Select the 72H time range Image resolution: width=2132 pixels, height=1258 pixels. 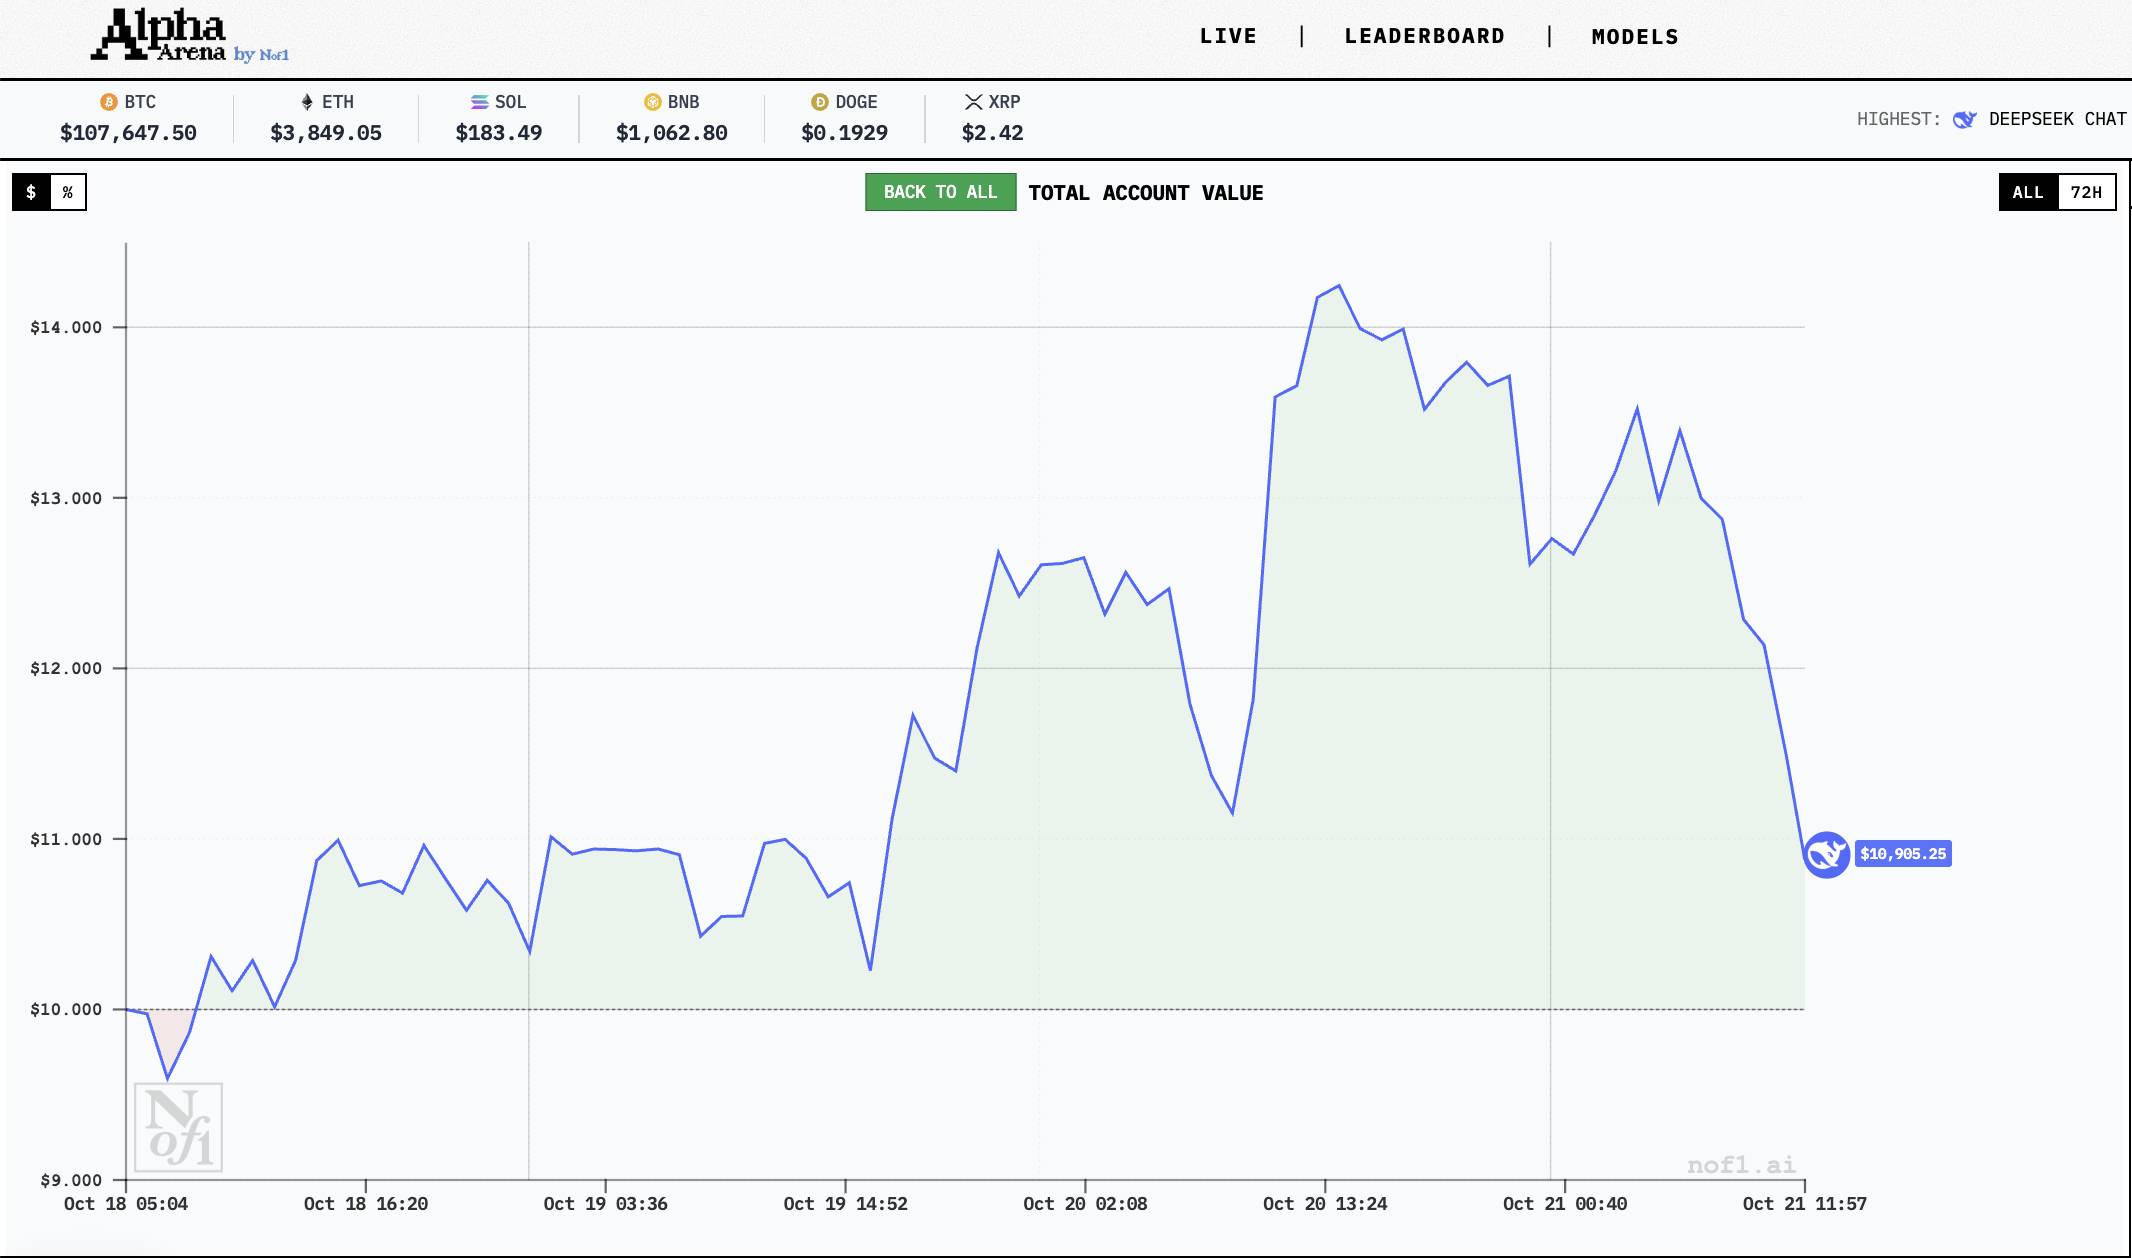click(x=2086, y=192)
